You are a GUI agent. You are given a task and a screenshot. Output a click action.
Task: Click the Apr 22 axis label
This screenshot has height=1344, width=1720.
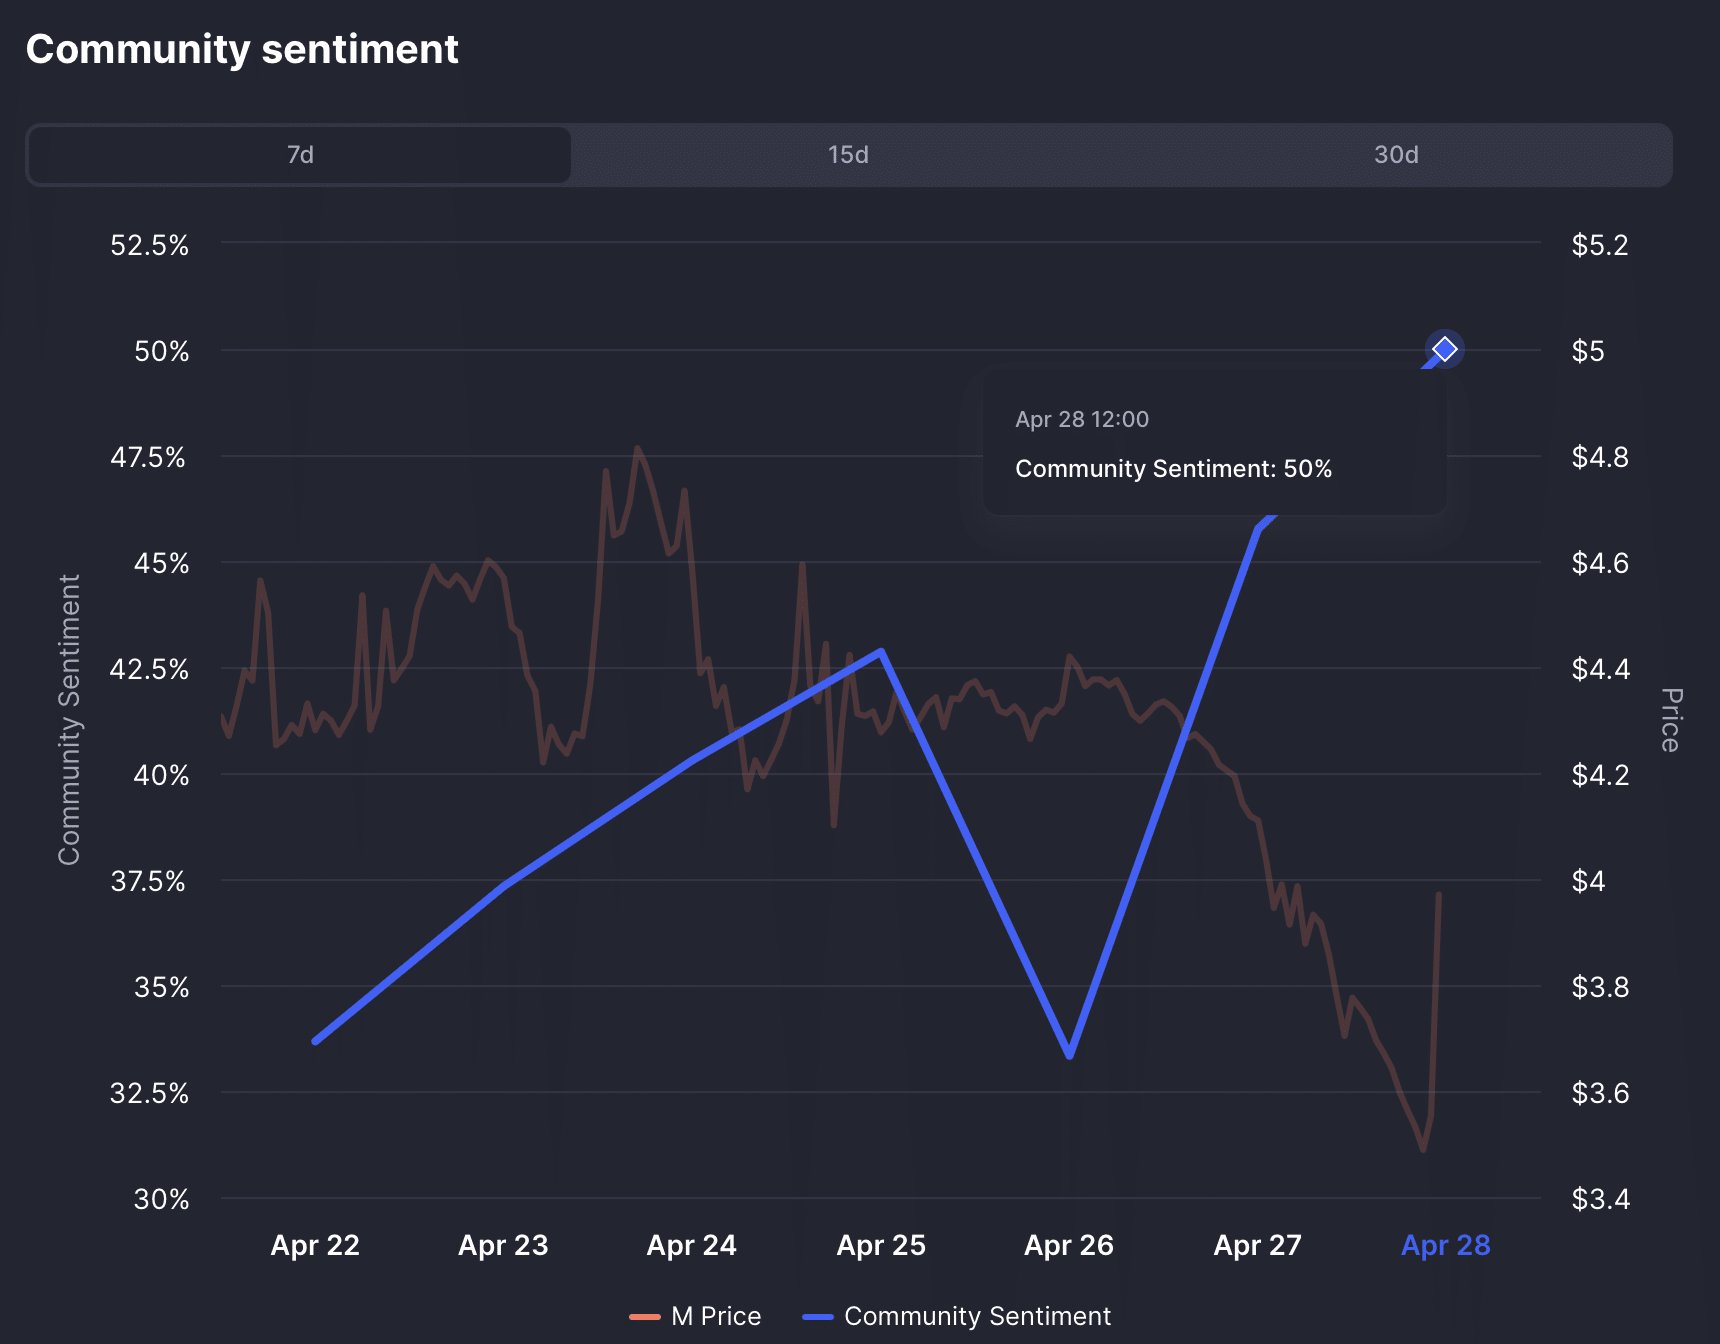[x=315, y=1246]
